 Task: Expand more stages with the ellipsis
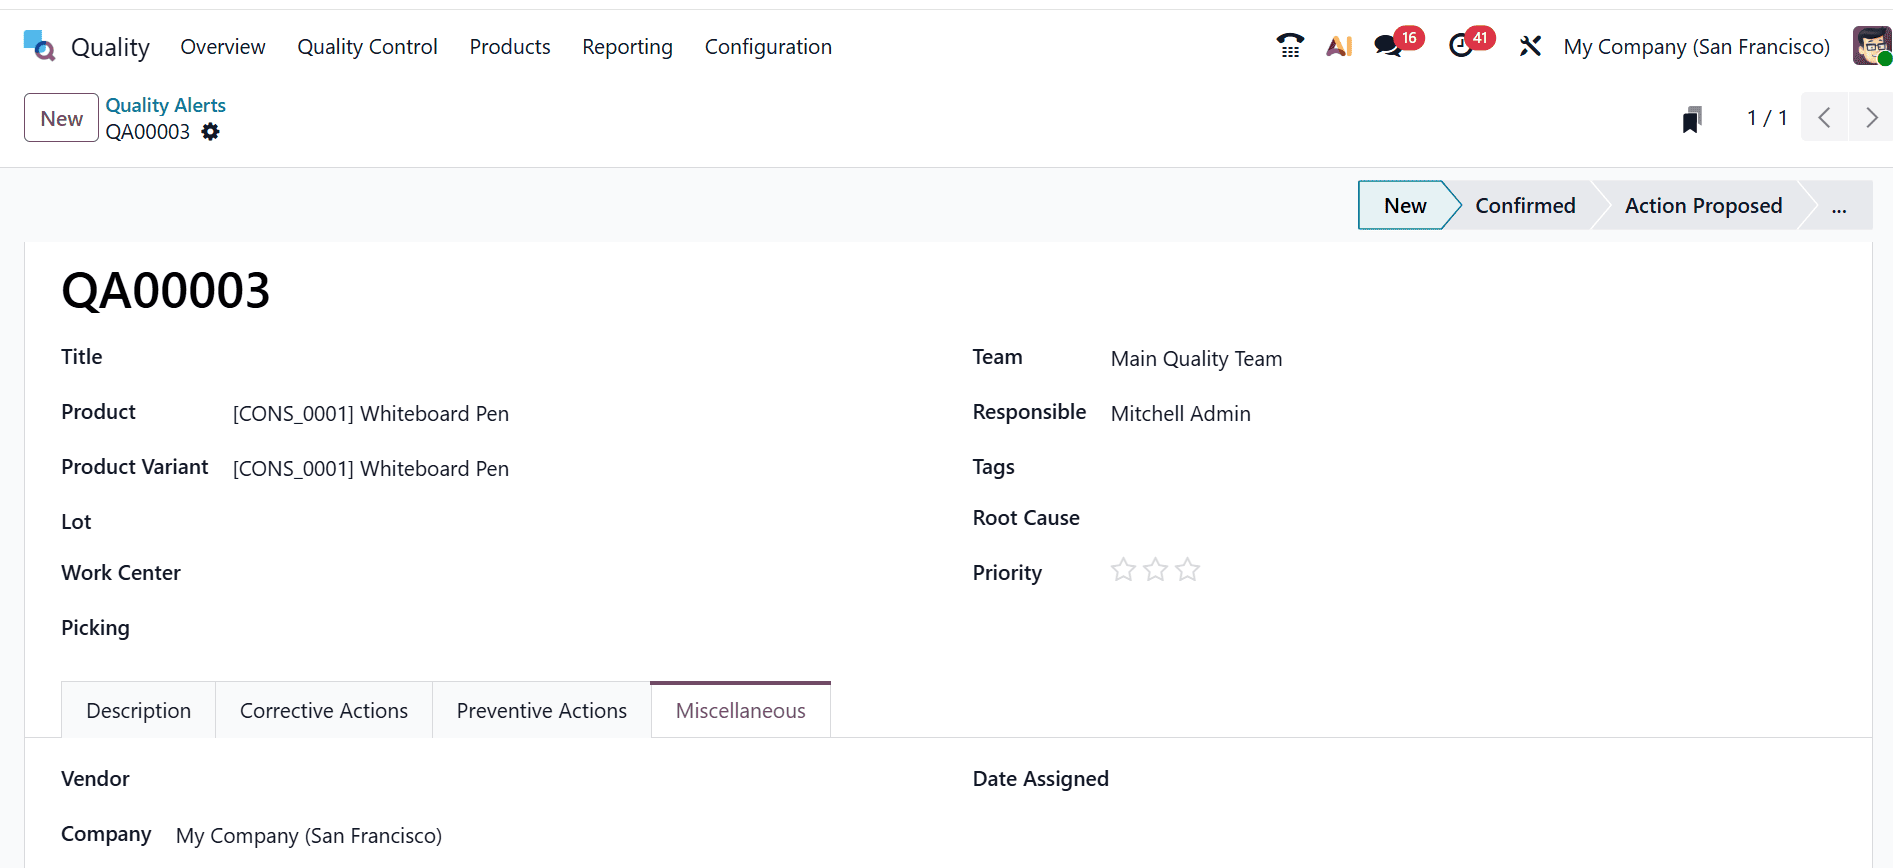[1839, 205]
